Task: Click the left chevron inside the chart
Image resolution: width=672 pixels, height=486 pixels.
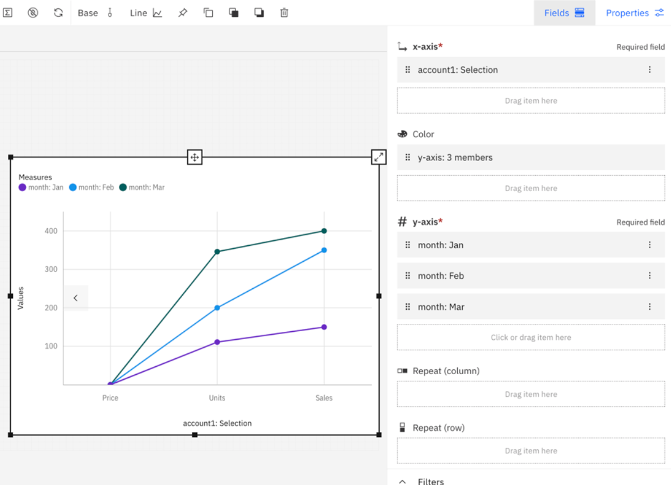Action: (x=76, y=298)
